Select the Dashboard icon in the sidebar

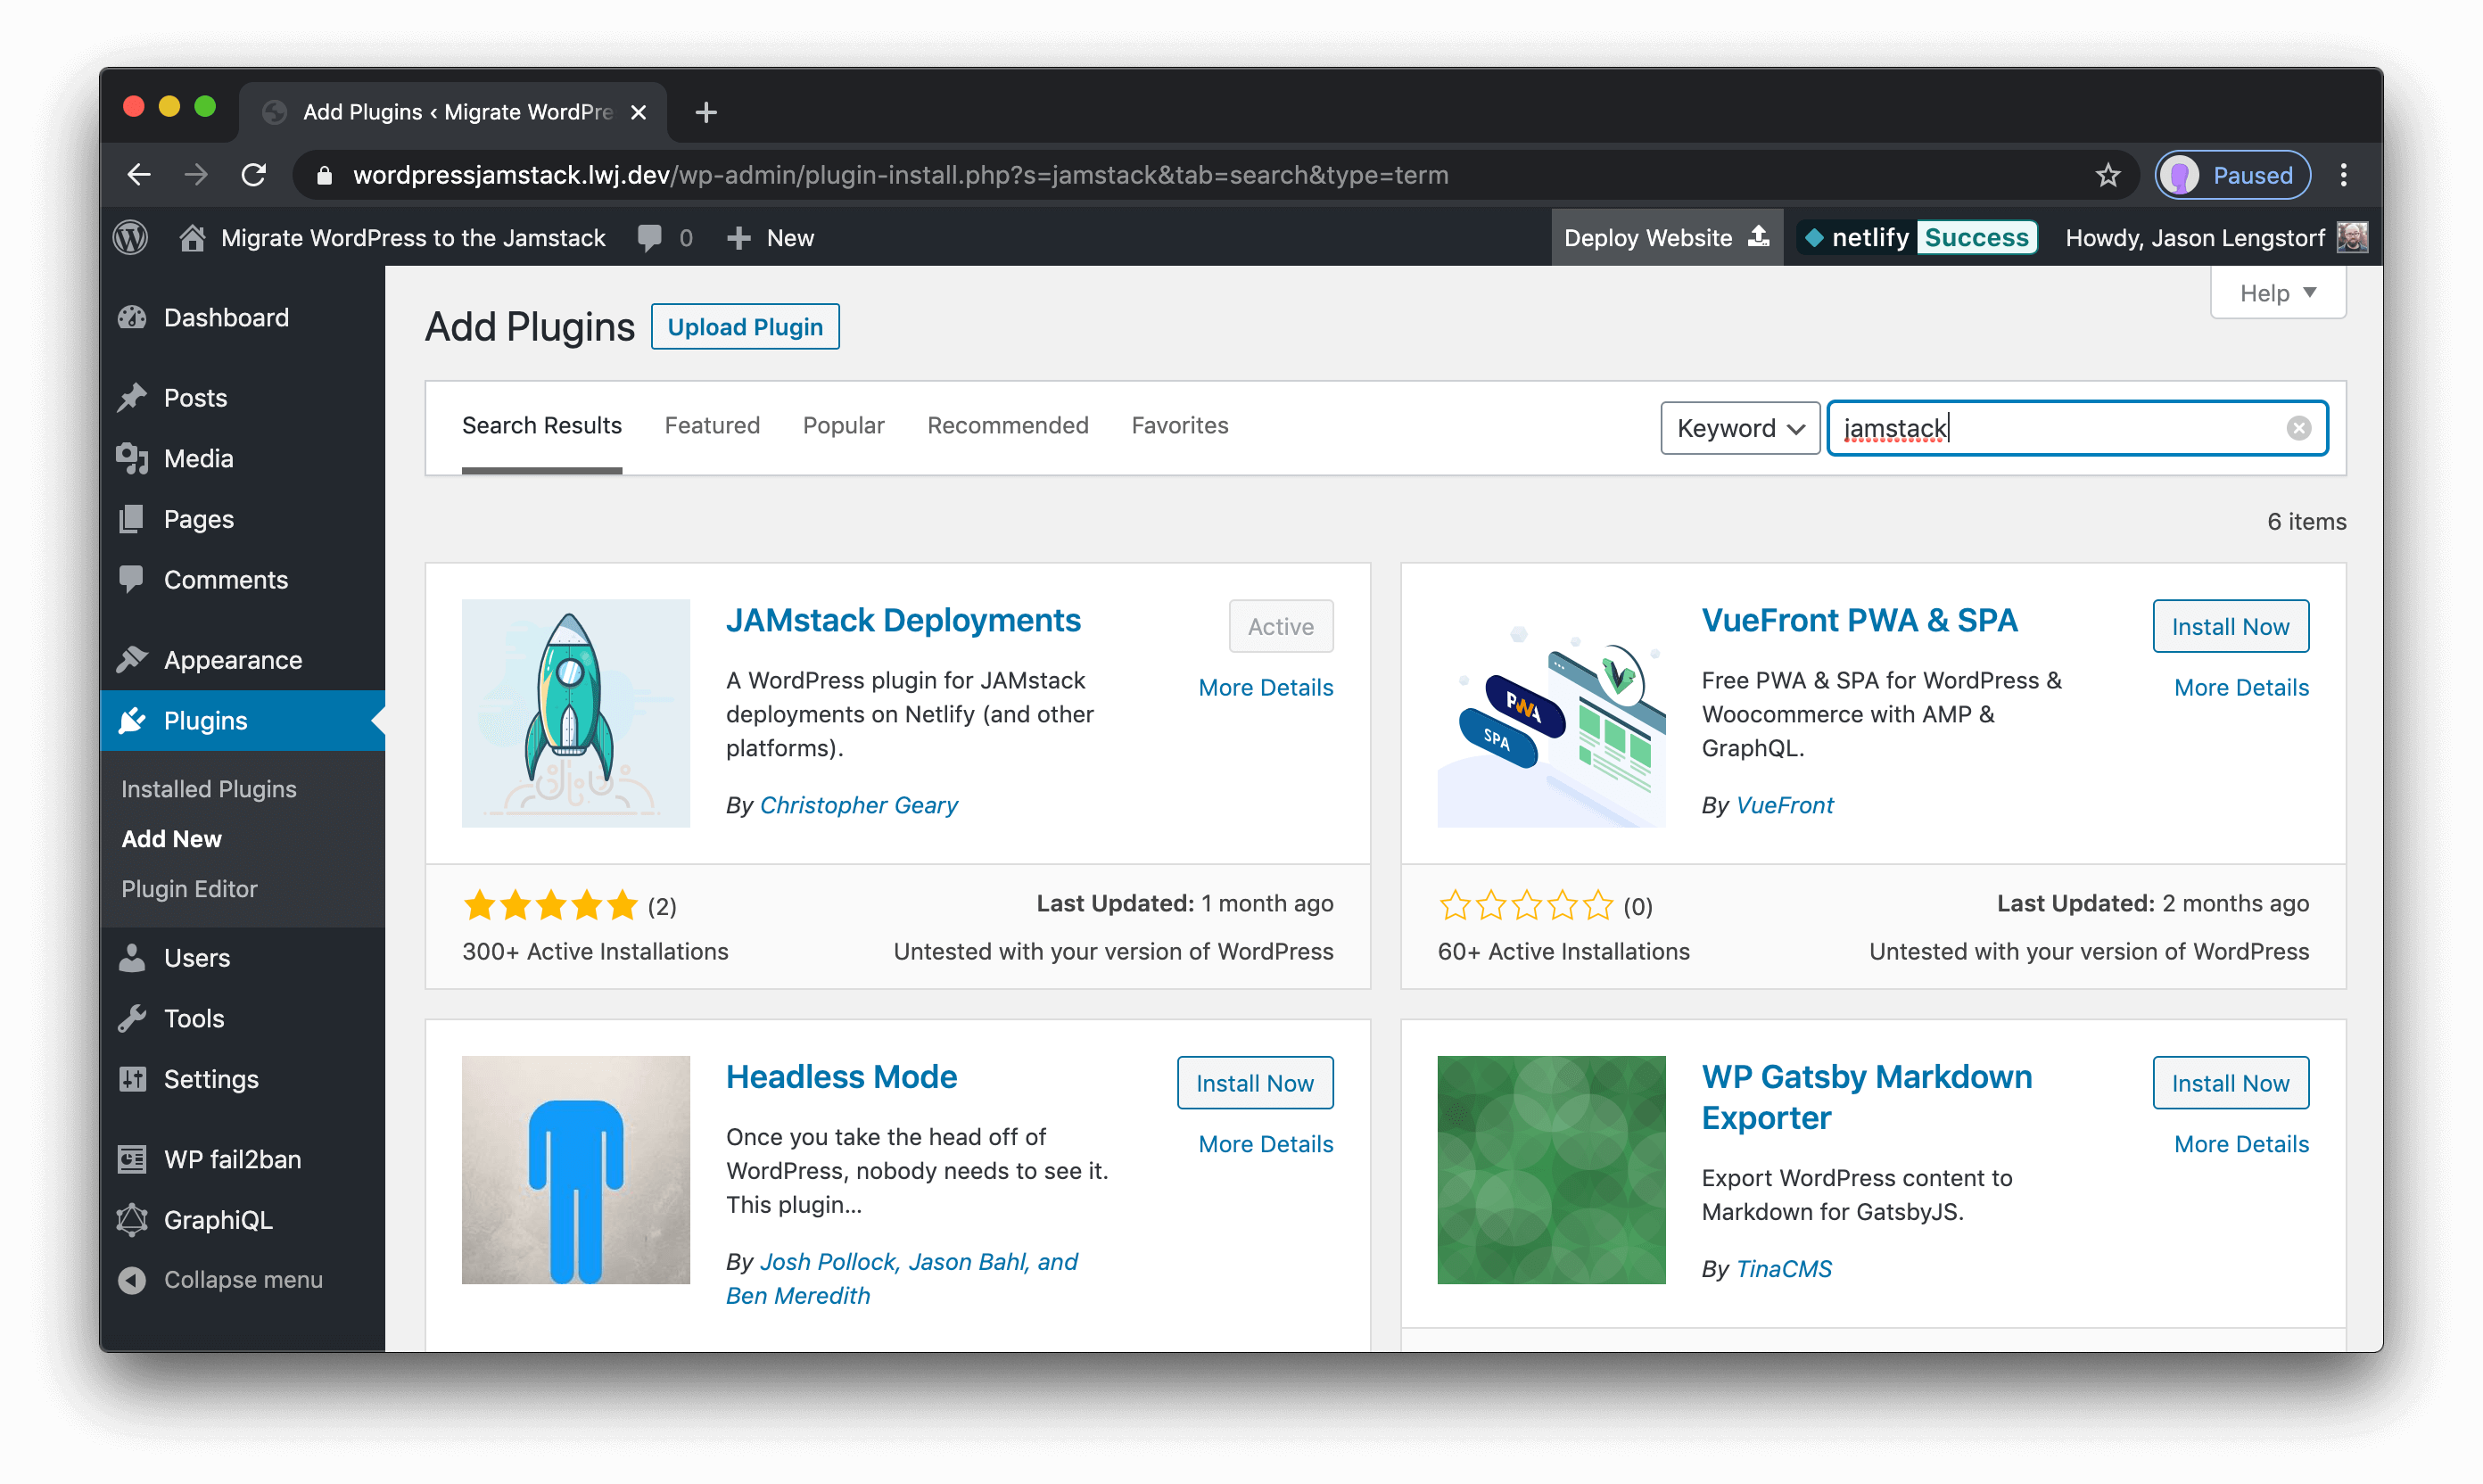(x=133, y=317)
